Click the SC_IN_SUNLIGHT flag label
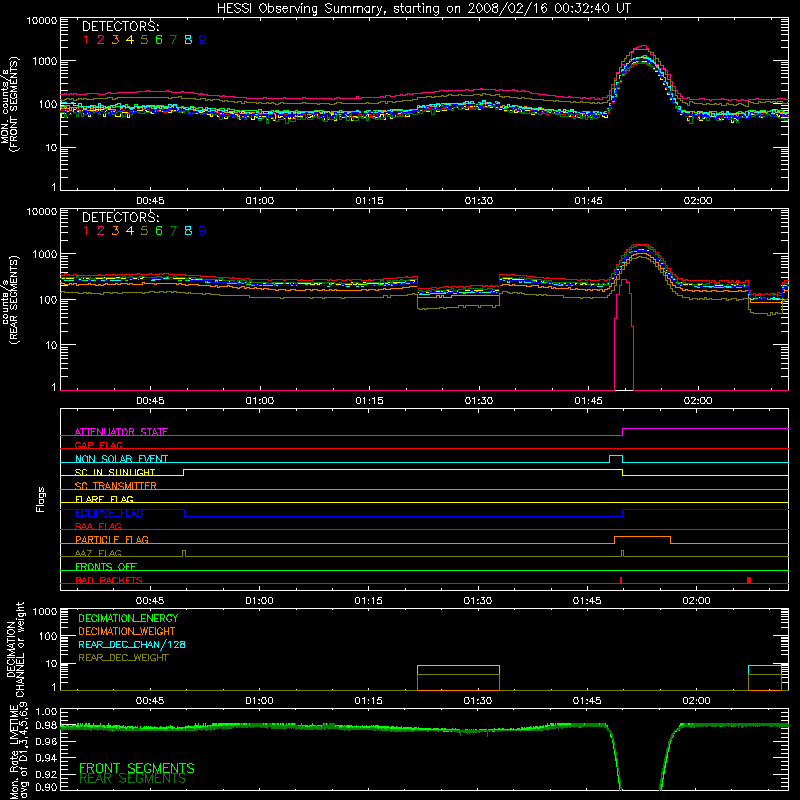This screenshot has height=800, width=800. pos(115,472)
